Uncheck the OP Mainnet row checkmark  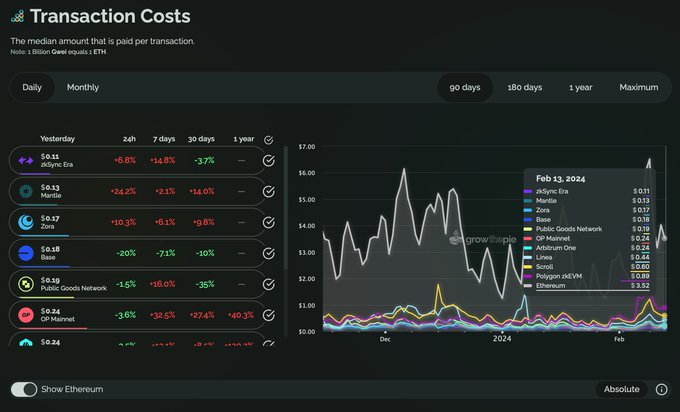(268, 315)
